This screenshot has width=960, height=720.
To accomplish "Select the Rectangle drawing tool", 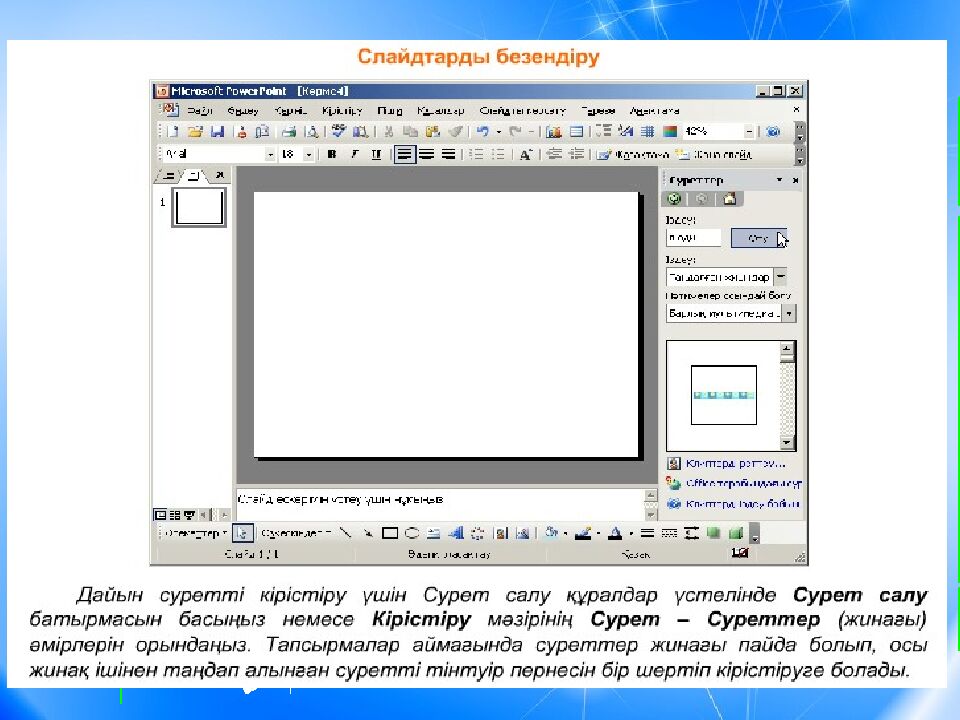I will coord(390,533).
